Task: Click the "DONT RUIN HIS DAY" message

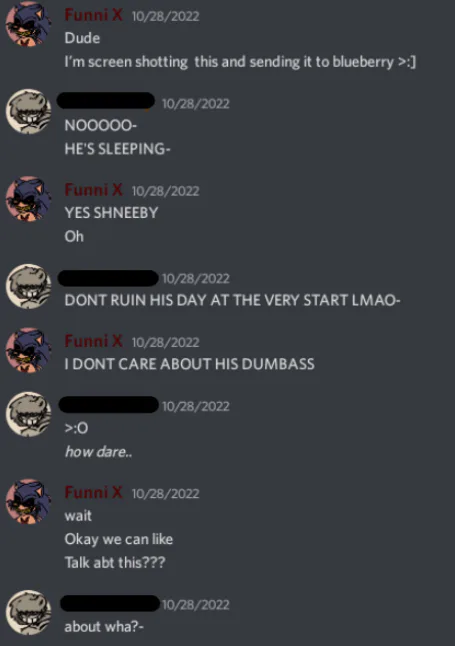Action: [232, 300]
